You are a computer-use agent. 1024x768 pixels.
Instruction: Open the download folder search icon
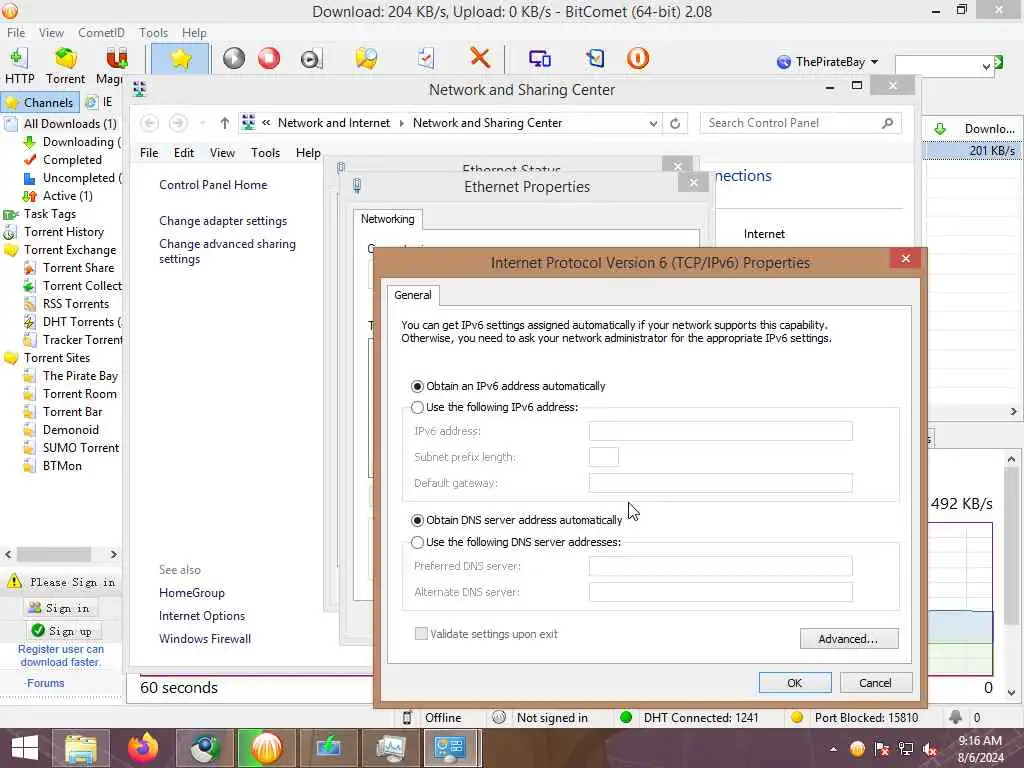point(366,58)
